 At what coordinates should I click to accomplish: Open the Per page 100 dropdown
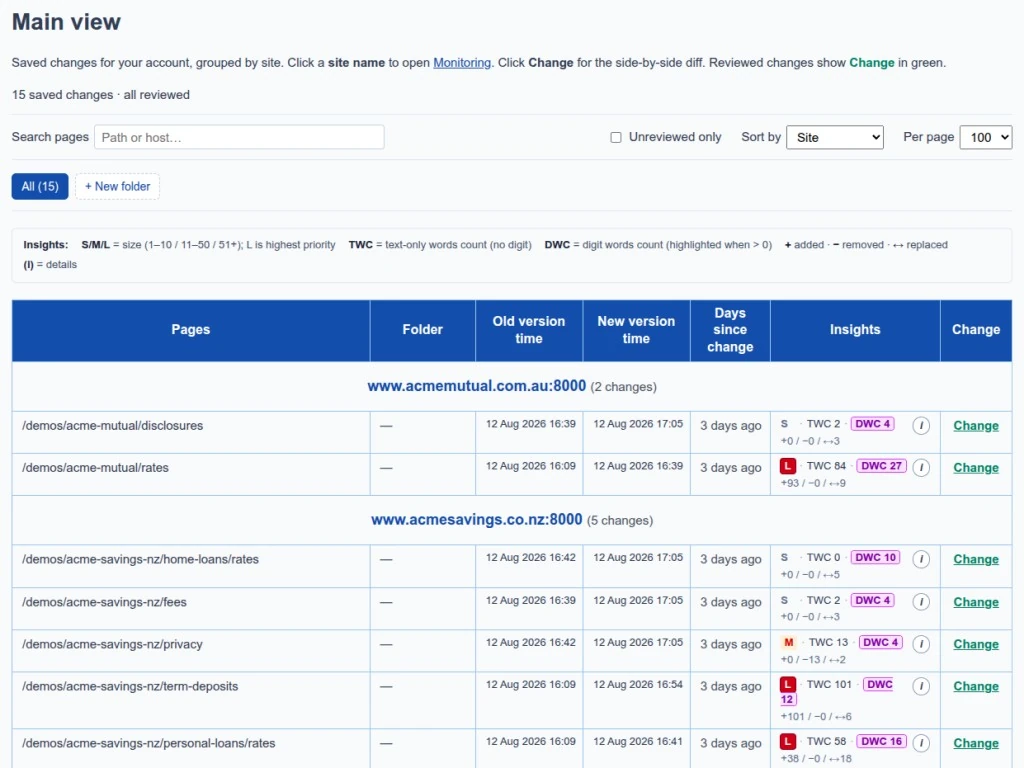click(x=985, y=137)
